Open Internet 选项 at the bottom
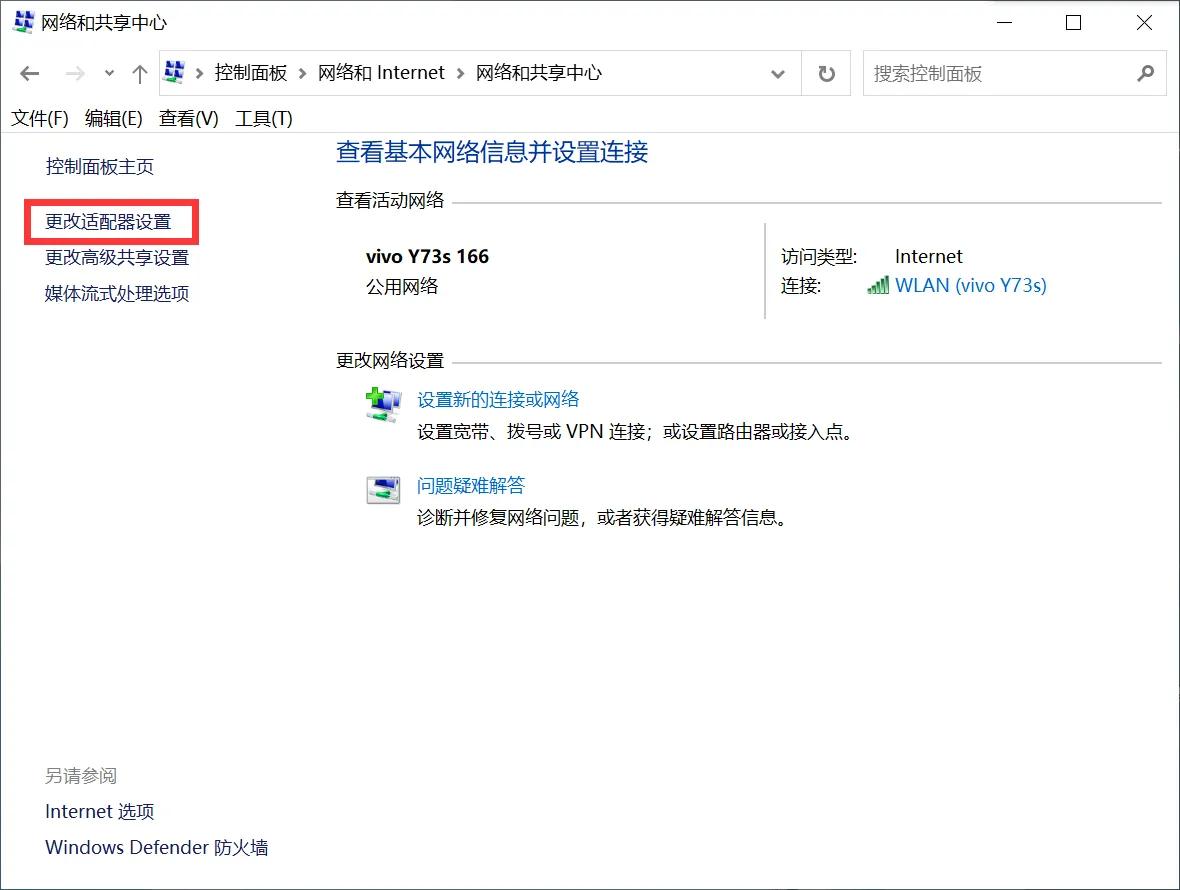Viewport: 1180px width, 890px height. click(x=99, y=811)
